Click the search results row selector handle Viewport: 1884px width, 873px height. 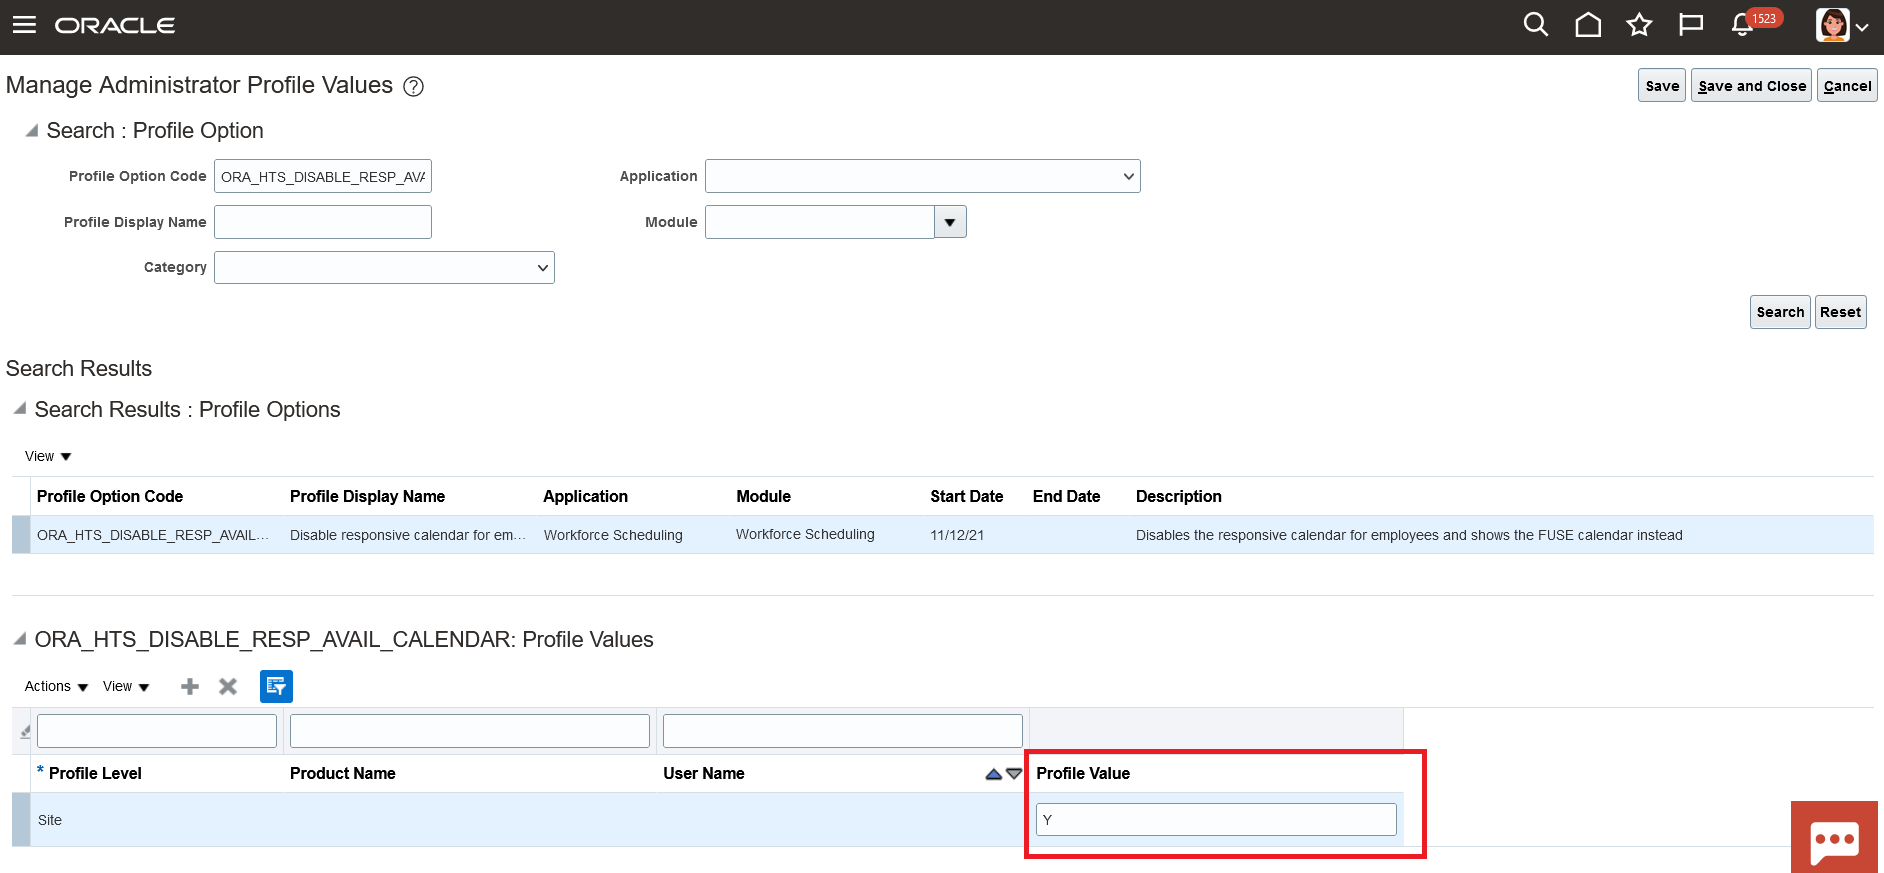(x=21, y=535)
